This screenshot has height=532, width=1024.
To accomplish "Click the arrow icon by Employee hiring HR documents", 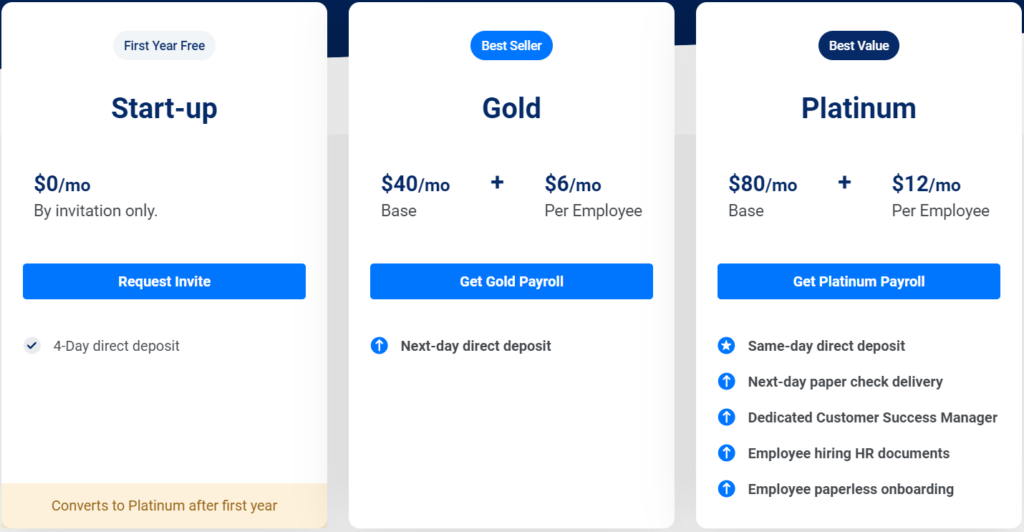I will [726, 453].
